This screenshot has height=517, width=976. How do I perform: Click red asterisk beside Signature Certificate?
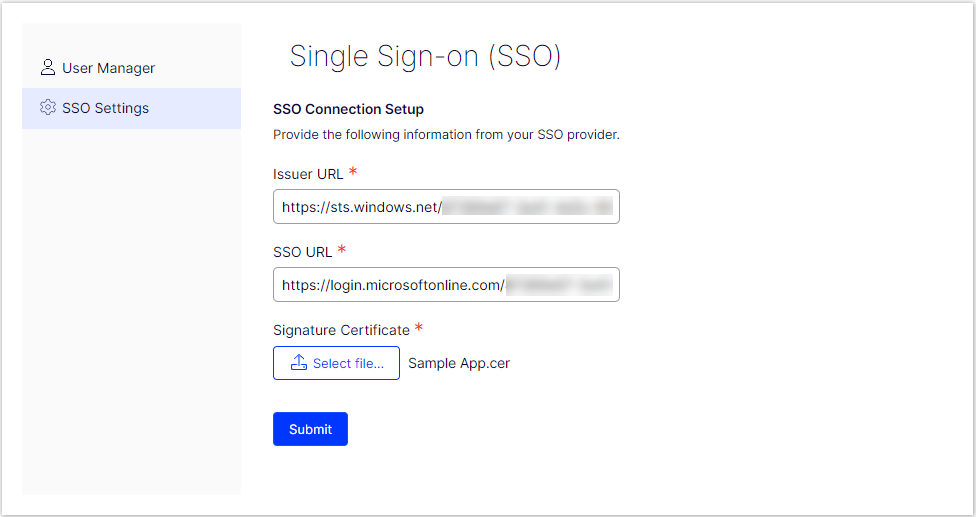pyautogui.click(x=419, y=328)
